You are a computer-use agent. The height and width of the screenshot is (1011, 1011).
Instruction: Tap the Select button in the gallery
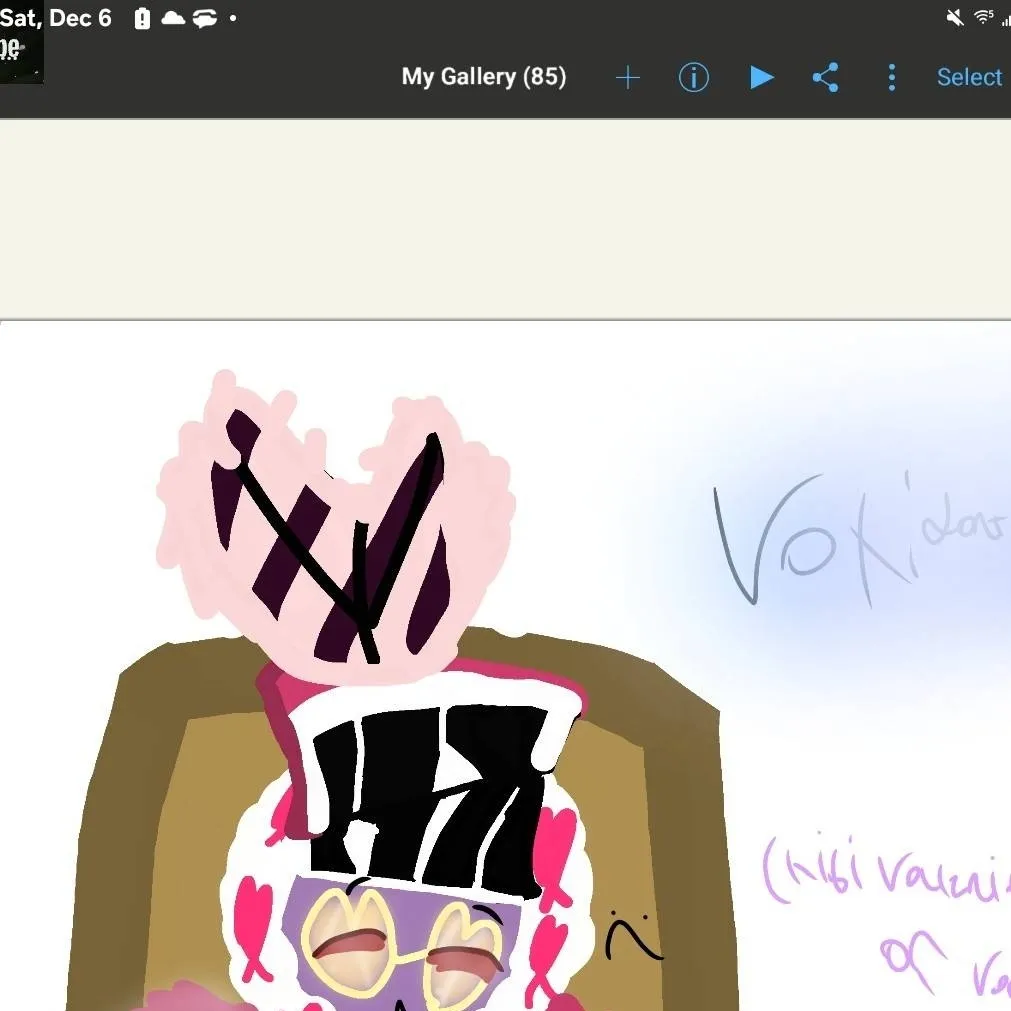pyautogui.click(x=968, y=78)
